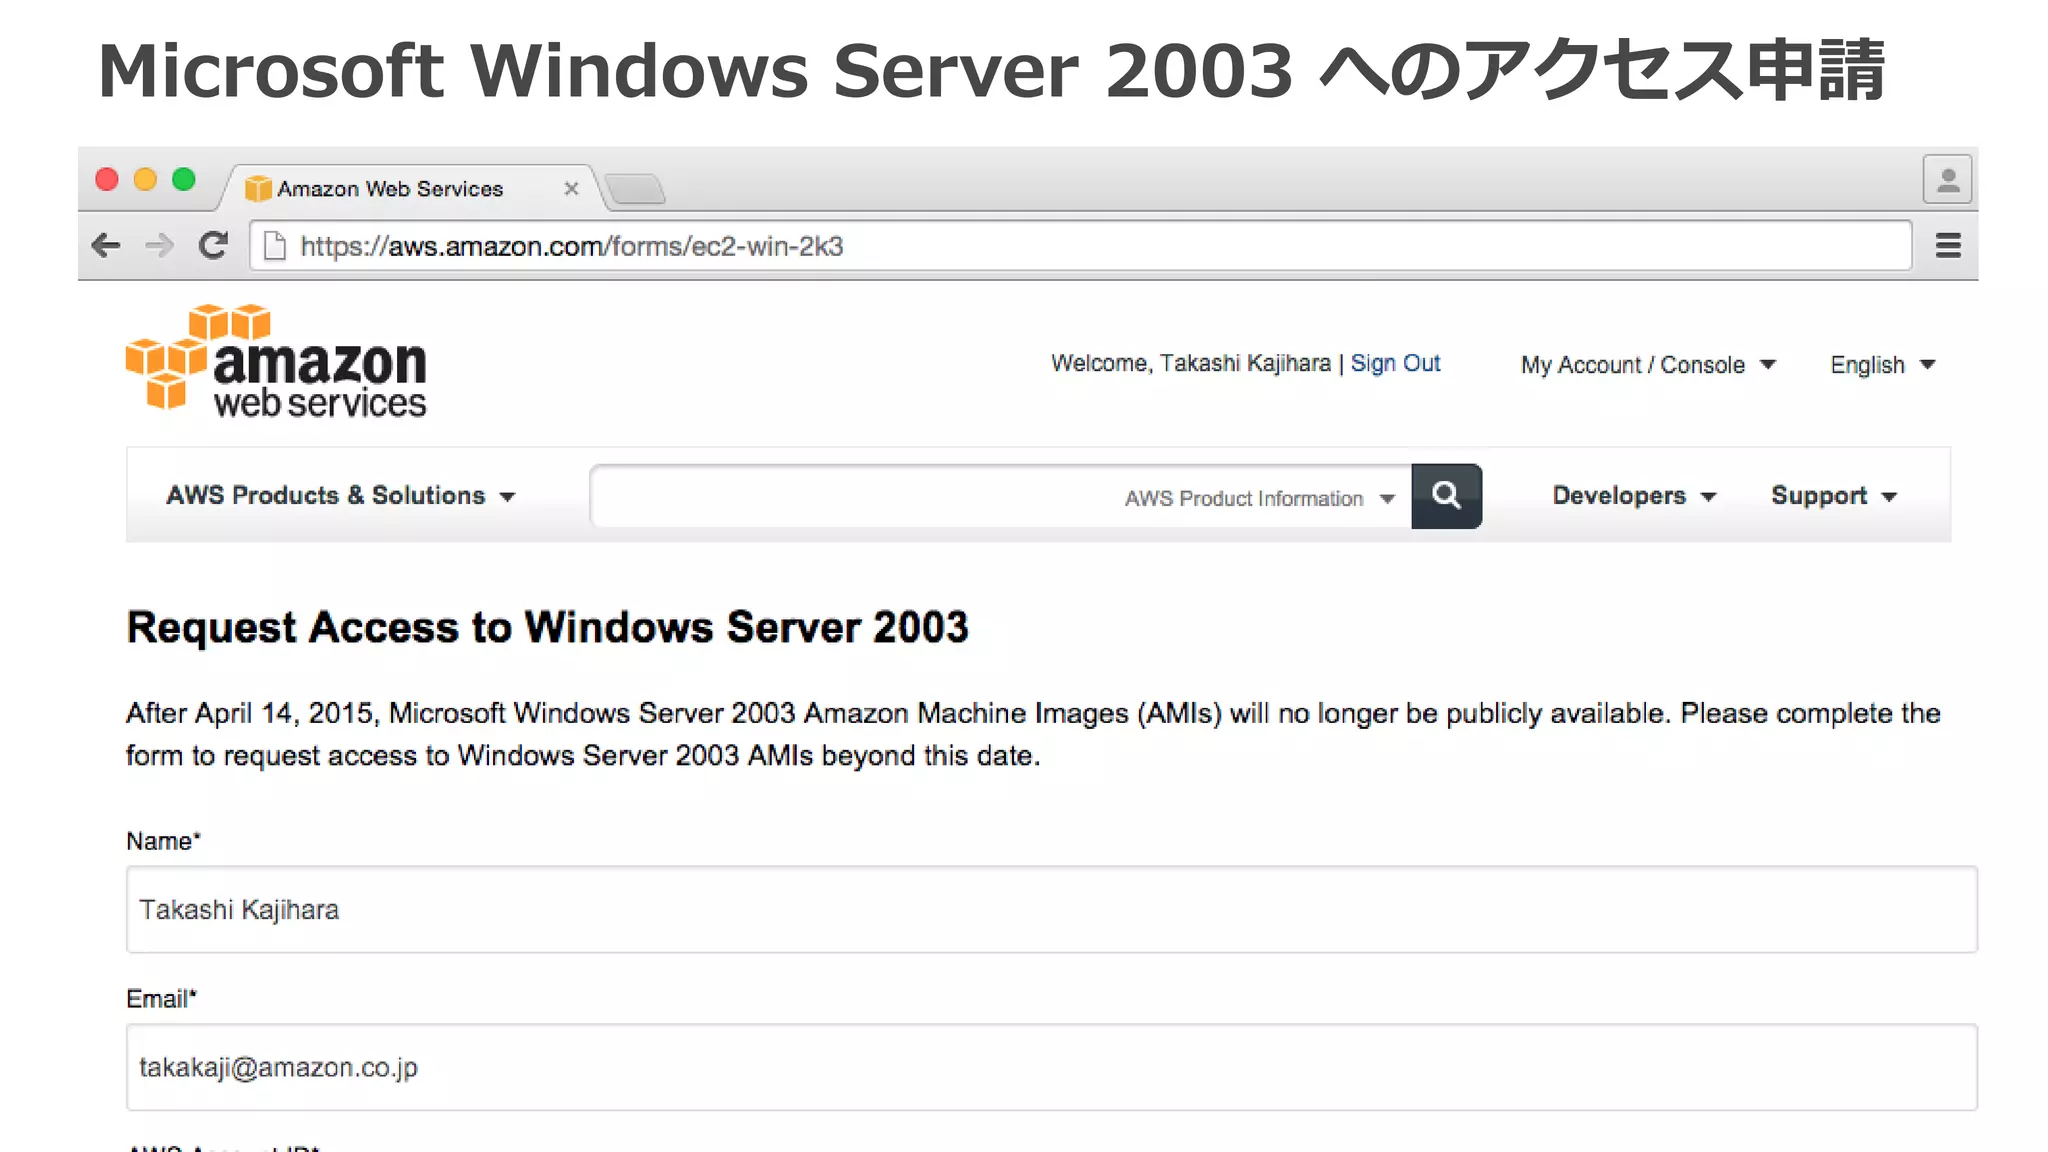Go back with the browser back arrow
The image size is (2048, 1152).
pos(106,245)
